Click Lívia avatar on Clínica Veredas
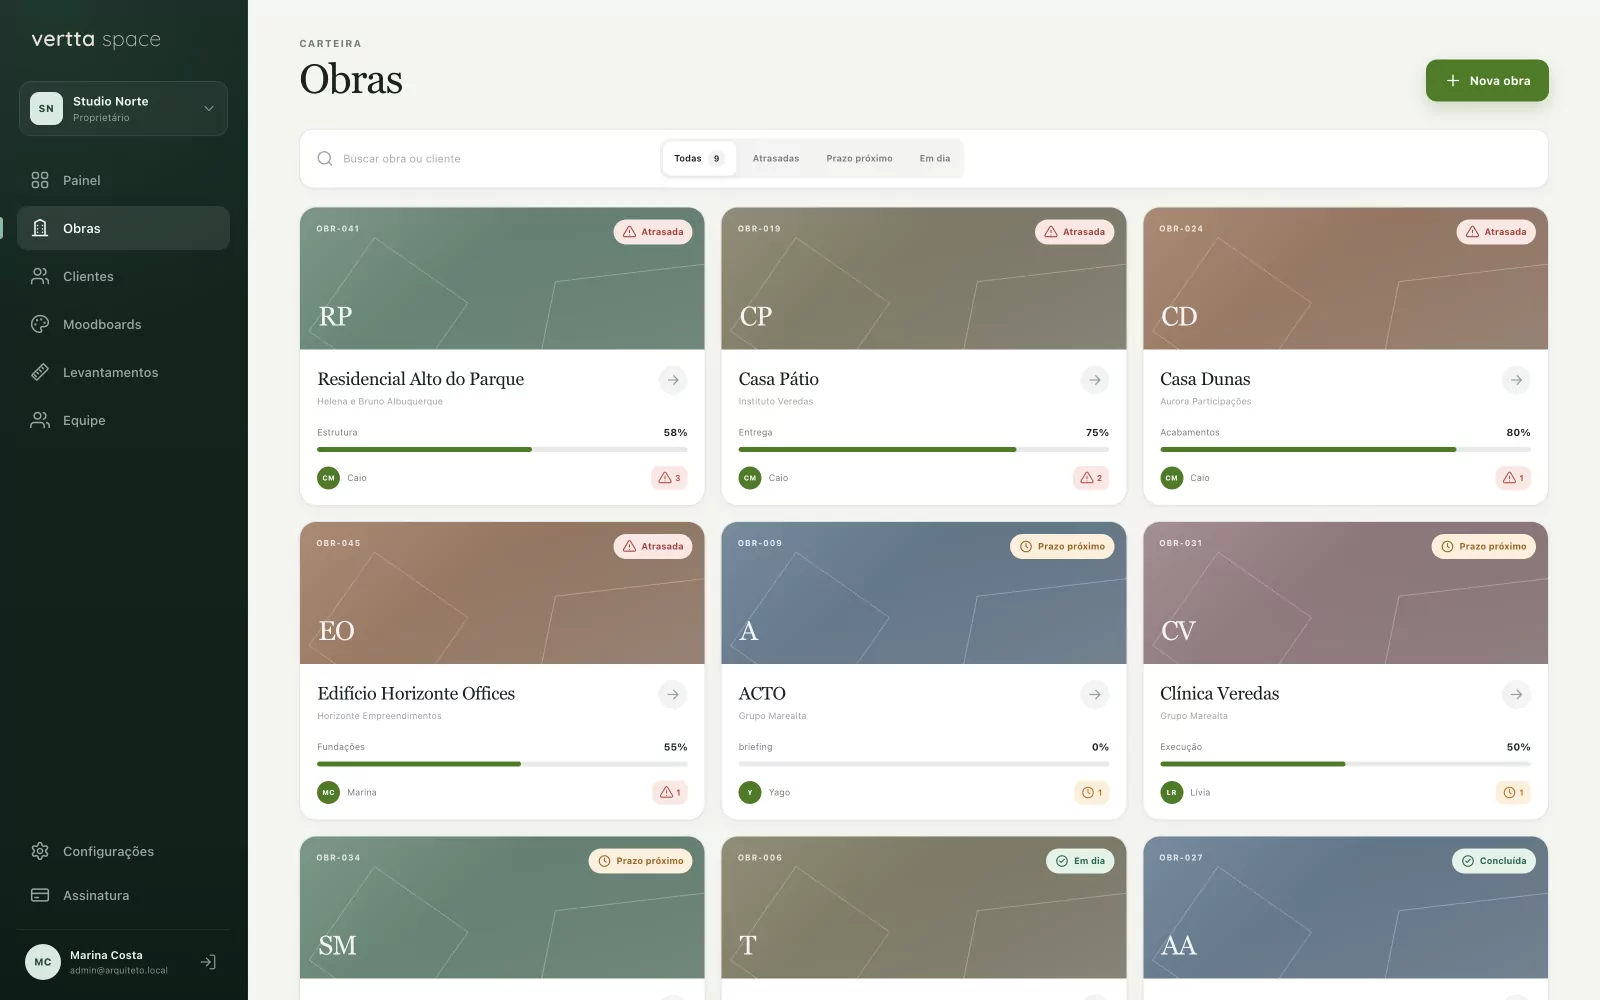The width and height of the screenshot is (1600, 1000). click(1171, 792)
